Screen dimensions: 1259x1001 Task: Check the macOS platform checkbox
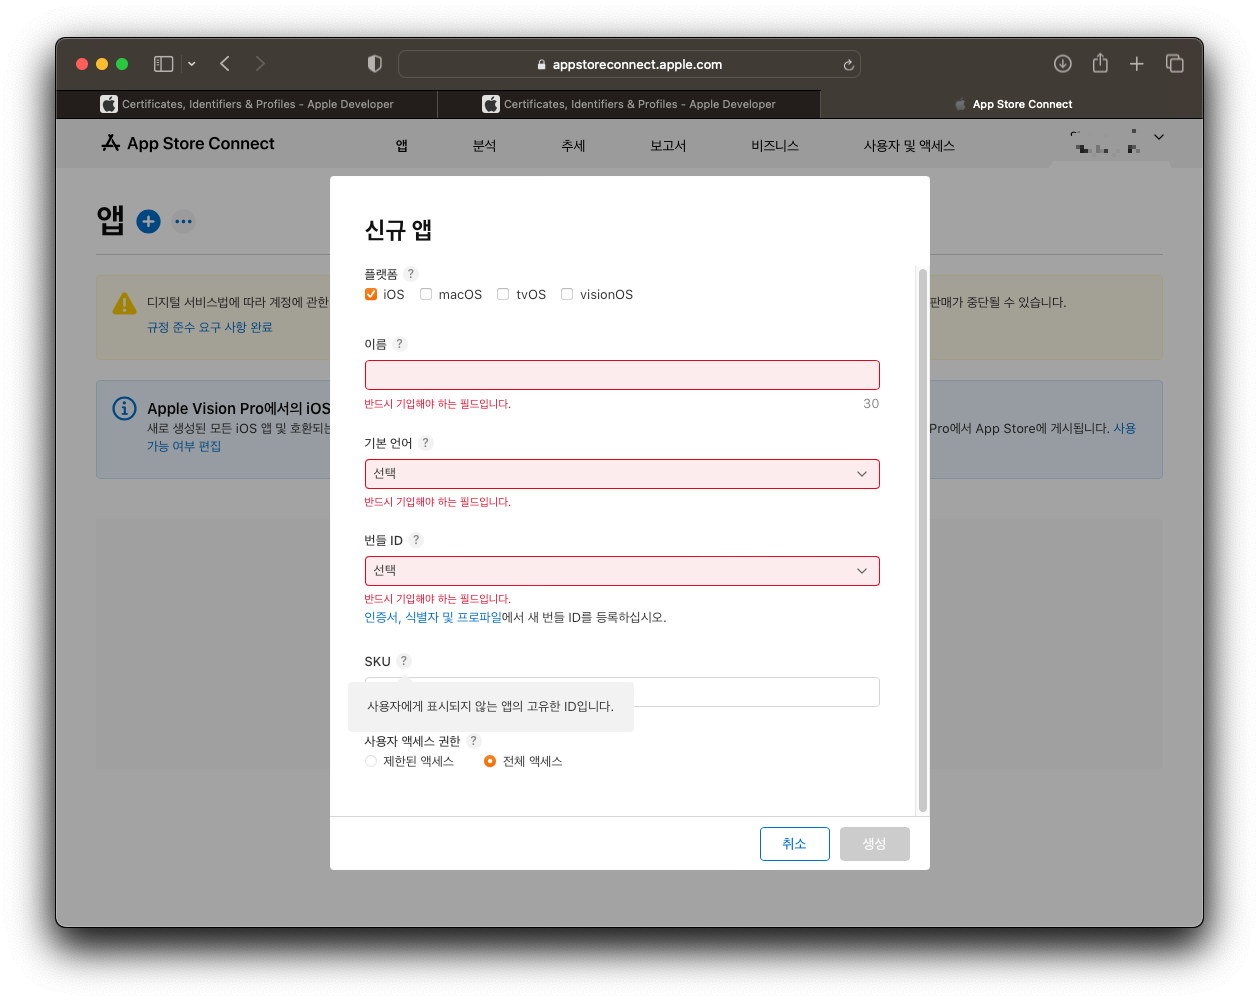pos(426,294)
